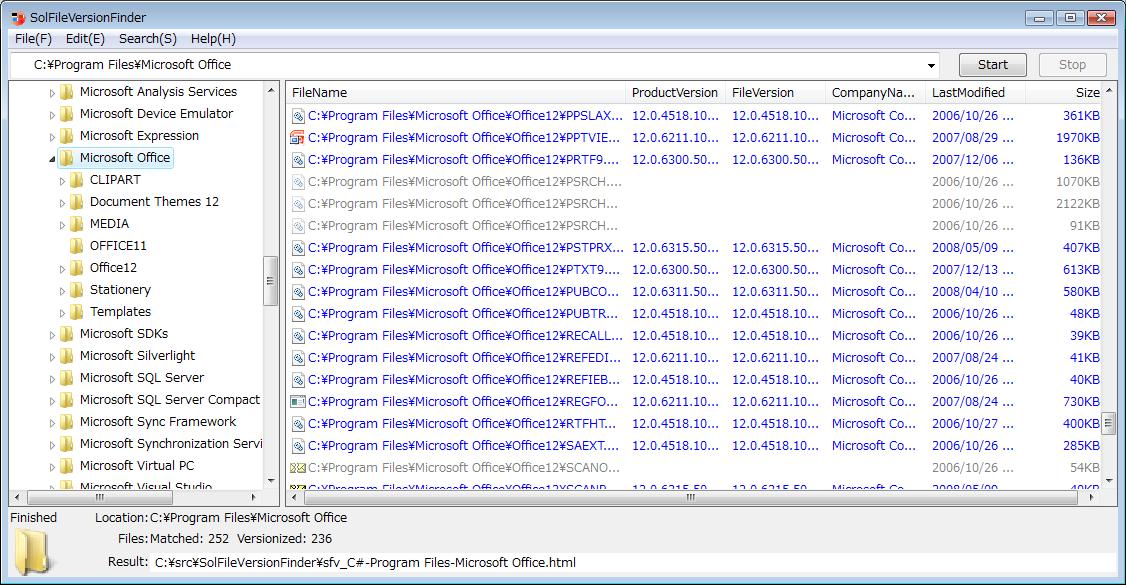Click the file list horizontal scrollbar thumb

(x=689, y=497)
